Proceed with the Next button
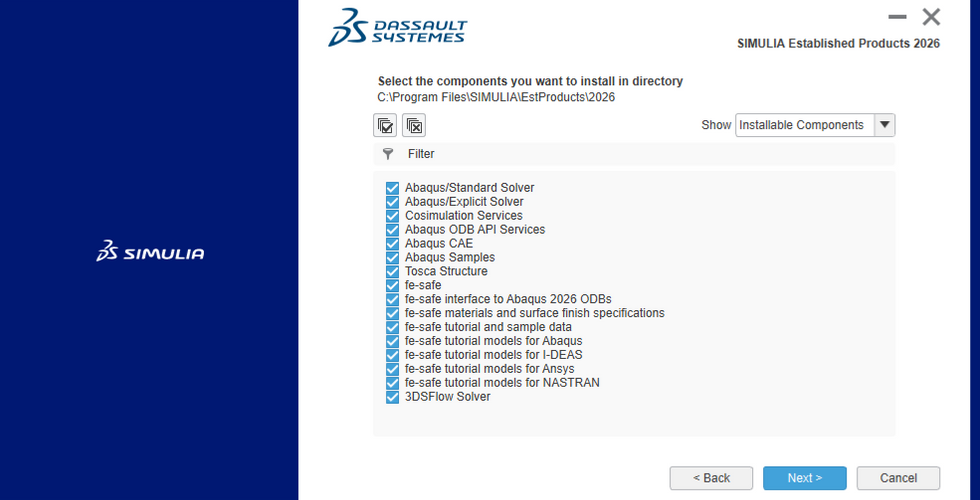The width and height of the screenshot is (980, 500). [804, 478]
